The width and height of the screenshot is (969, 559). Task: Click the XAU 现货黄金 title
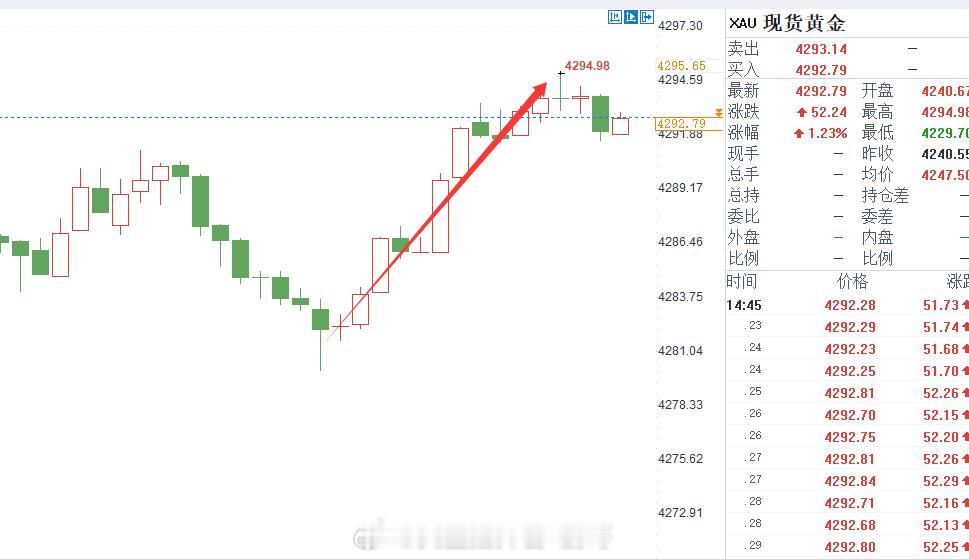tap(787, 23)
